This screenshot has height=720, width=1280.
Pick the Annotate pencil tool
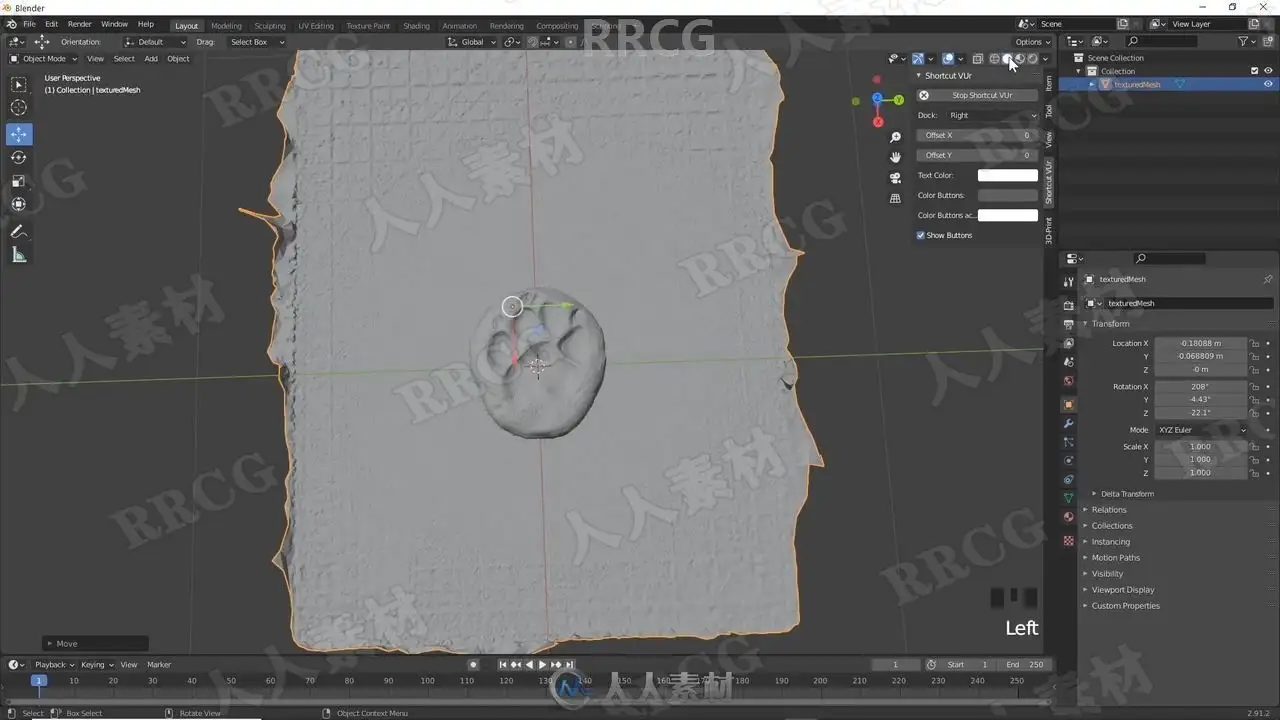pyautogui.click(x=19, y=231)
